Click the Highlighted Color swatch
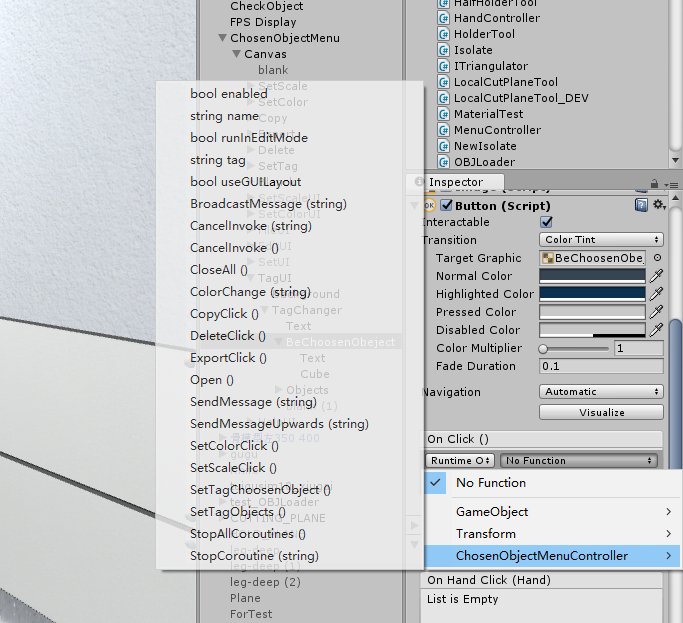 coord(592,294)
